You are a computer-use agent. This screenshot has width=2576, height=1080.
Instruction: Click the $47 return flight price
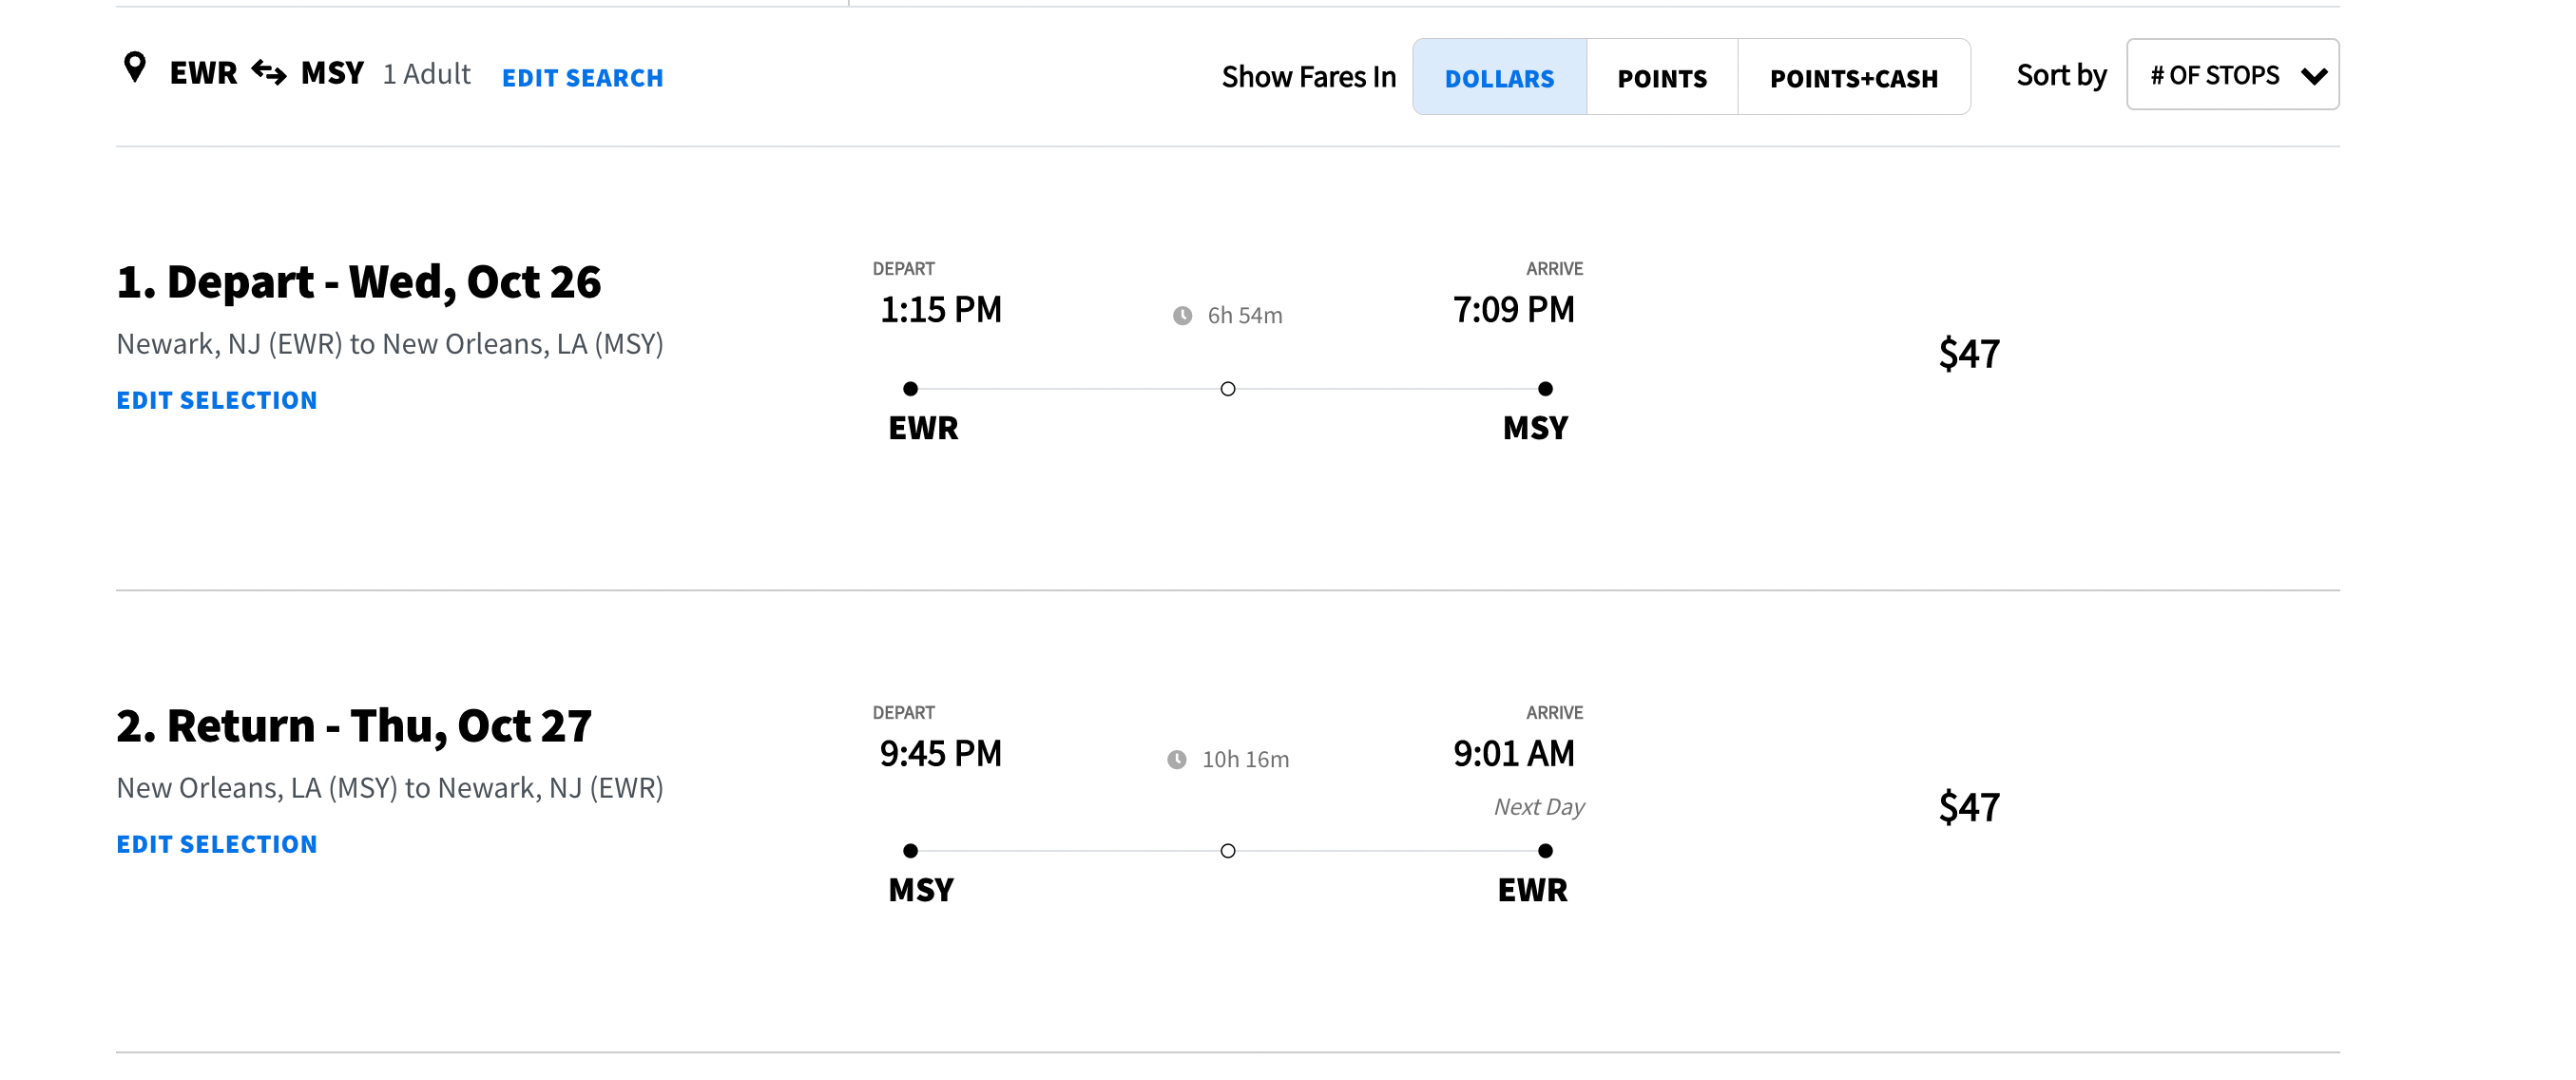[1969, 808]
